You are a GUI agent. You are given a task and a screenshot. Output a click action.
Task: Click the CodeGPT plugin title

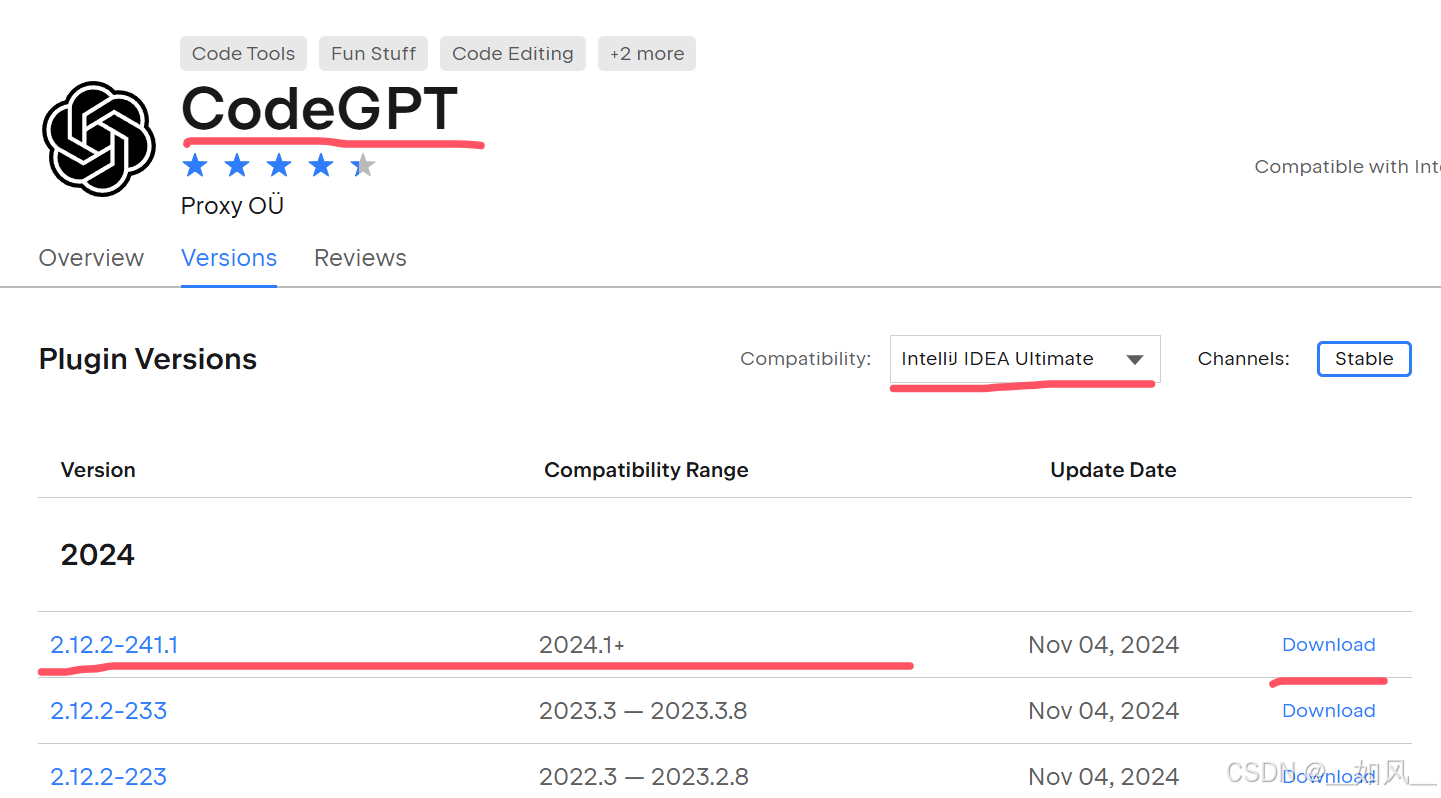point(319,108)
